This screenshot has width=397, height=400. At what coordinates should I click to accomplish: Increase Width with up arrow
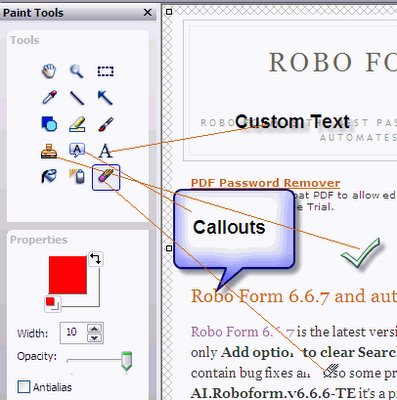95,329
